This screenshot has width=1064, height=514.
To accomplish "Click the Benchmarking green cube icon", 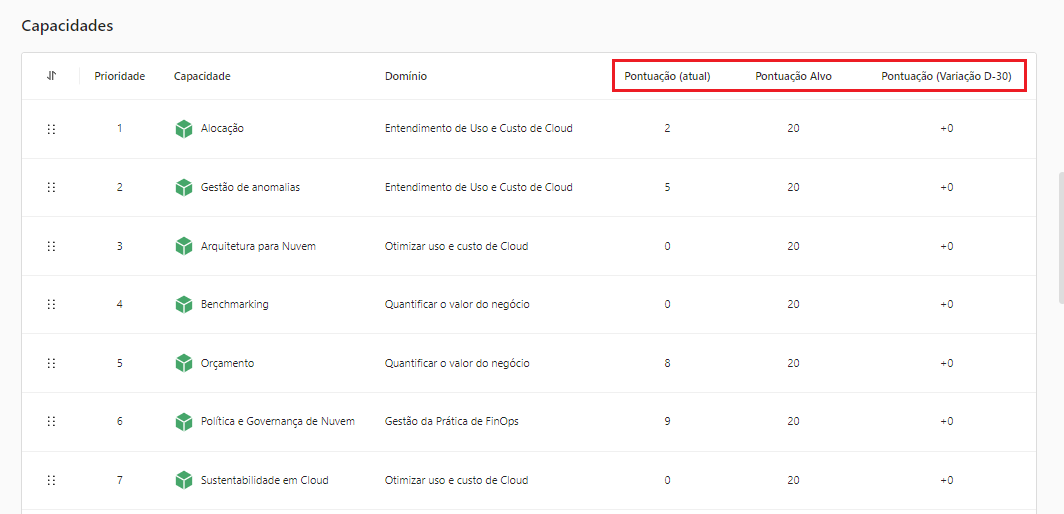I will [183, 304].
